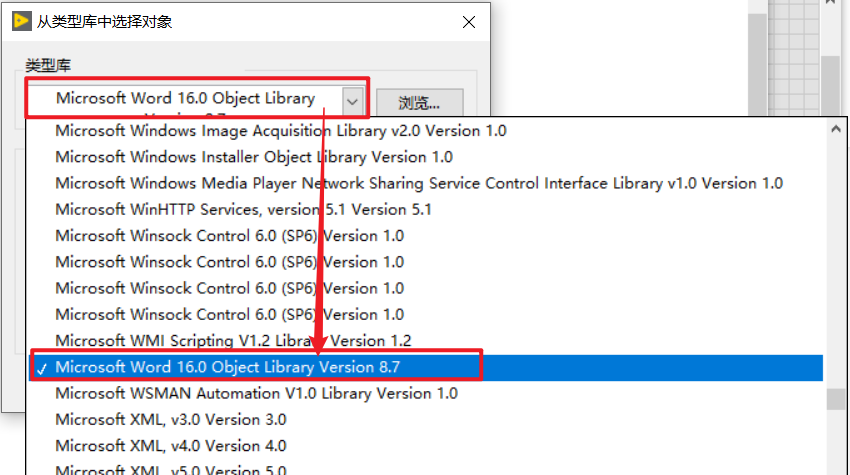Select Microsoft Windows Installer Object Library
The height and width of the screenshot is (475, 850).
coord(254,157)
